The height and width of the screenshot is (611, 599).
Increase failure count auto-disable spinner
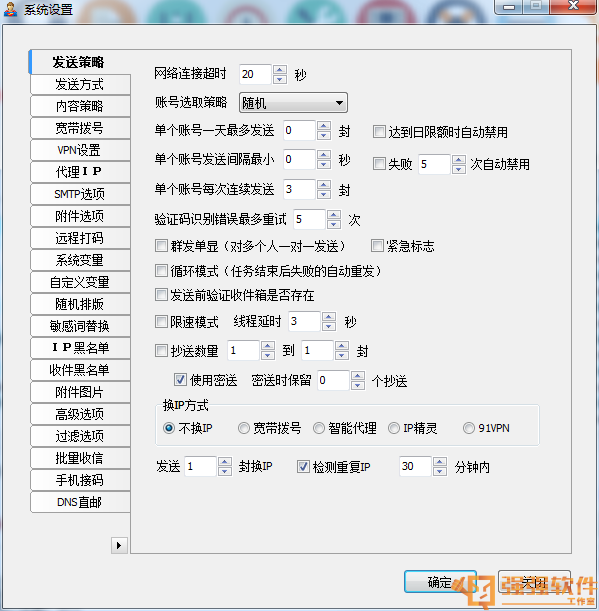click(459, 160)
